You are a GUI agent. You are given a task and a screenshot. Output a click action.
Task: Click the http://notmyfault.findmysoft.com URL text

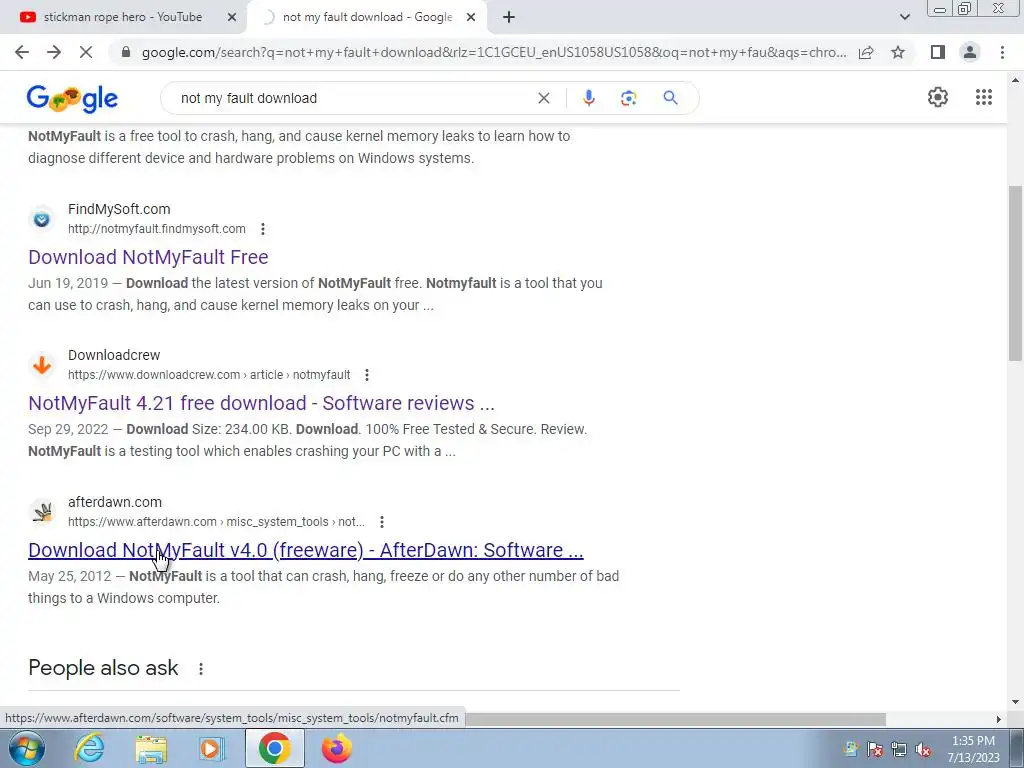[157, 229]
